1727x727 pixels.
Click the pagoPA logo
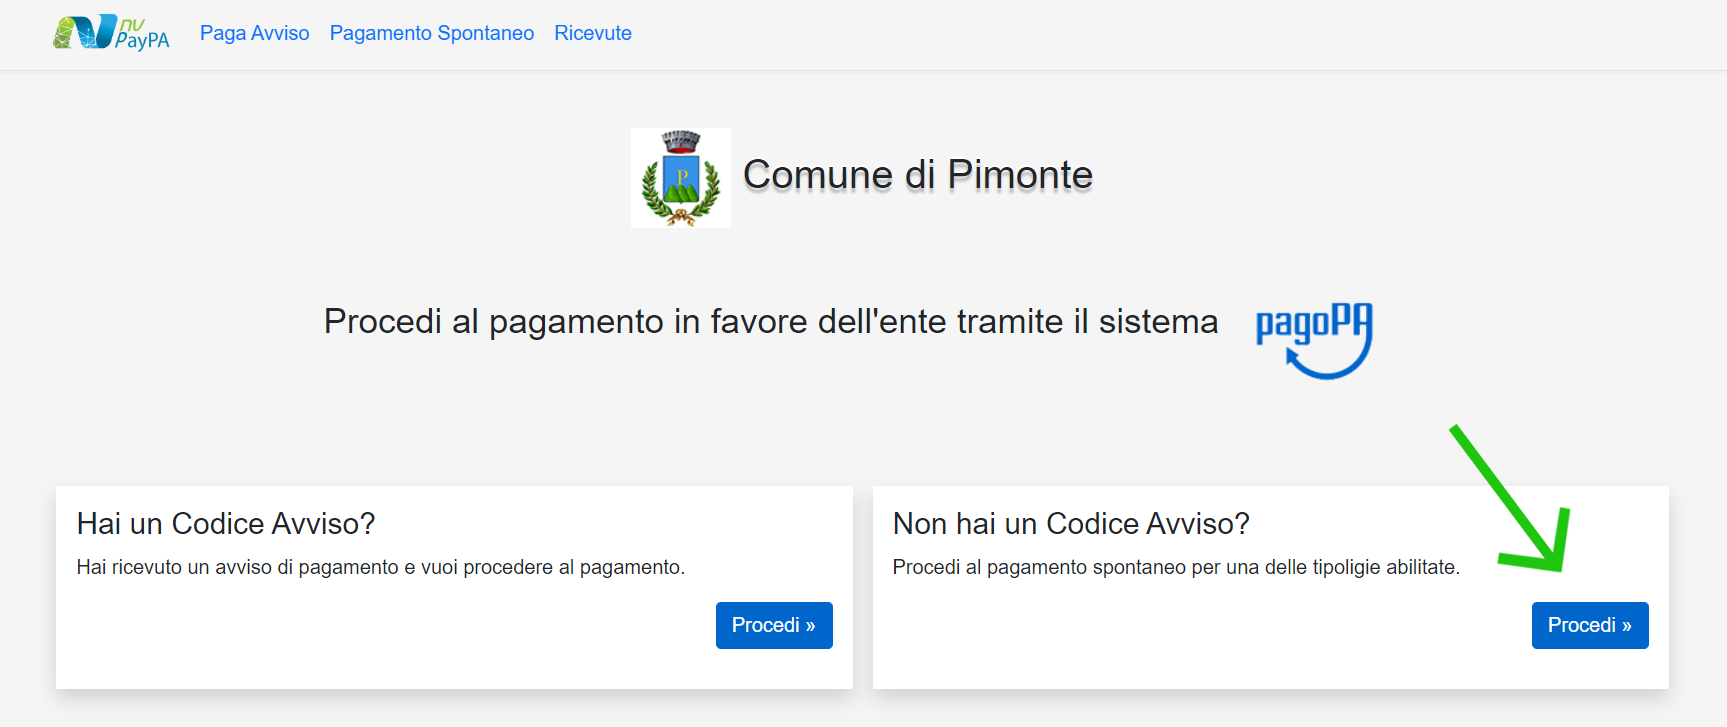[1314, 341]
